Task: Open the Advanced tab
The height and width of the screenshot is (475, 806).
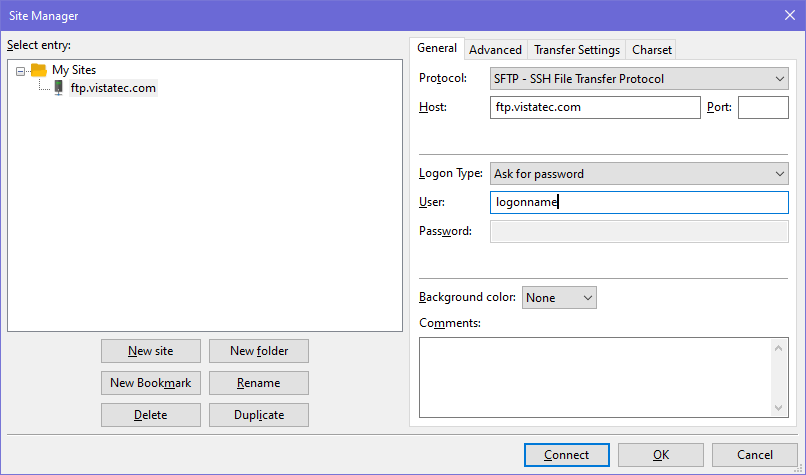Action: pos(496,50)
